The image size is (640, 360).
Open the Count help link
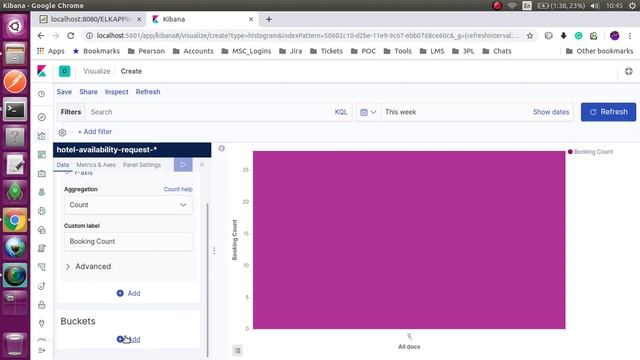pyautogui.click(x=178, y=189)
